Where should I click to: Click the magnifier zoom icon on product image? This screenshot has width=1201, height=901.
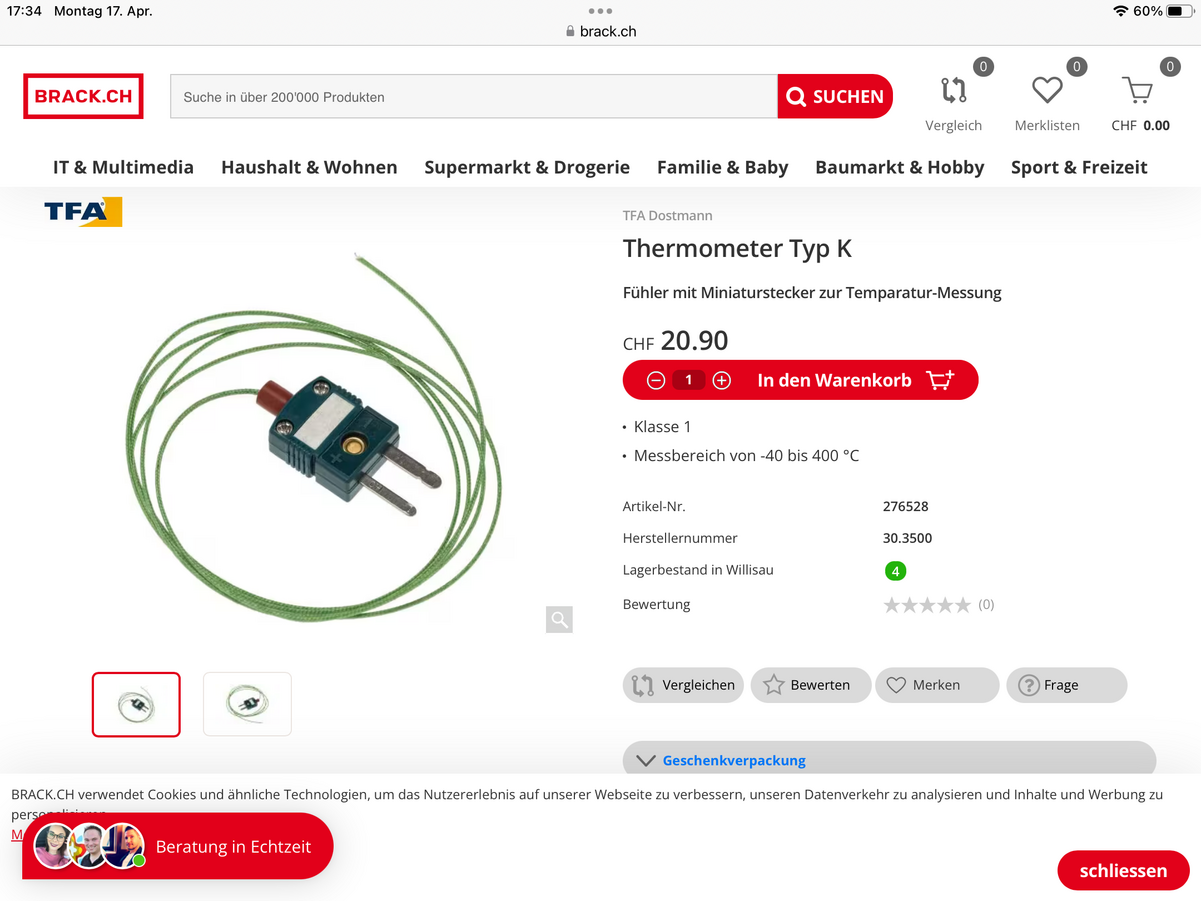coord(559,619)
